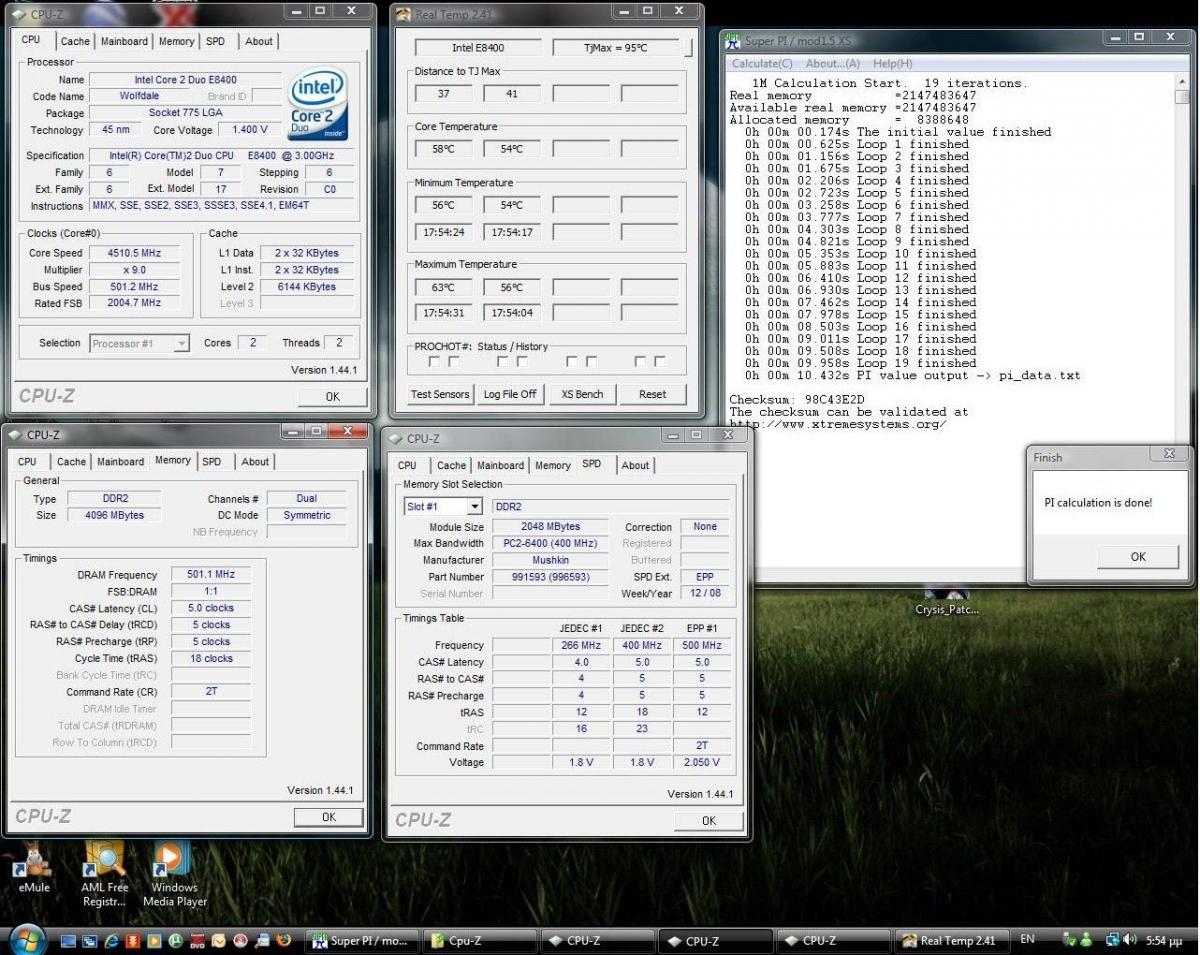Click volume speaker icon in system tray

(x=1130, y=940)
